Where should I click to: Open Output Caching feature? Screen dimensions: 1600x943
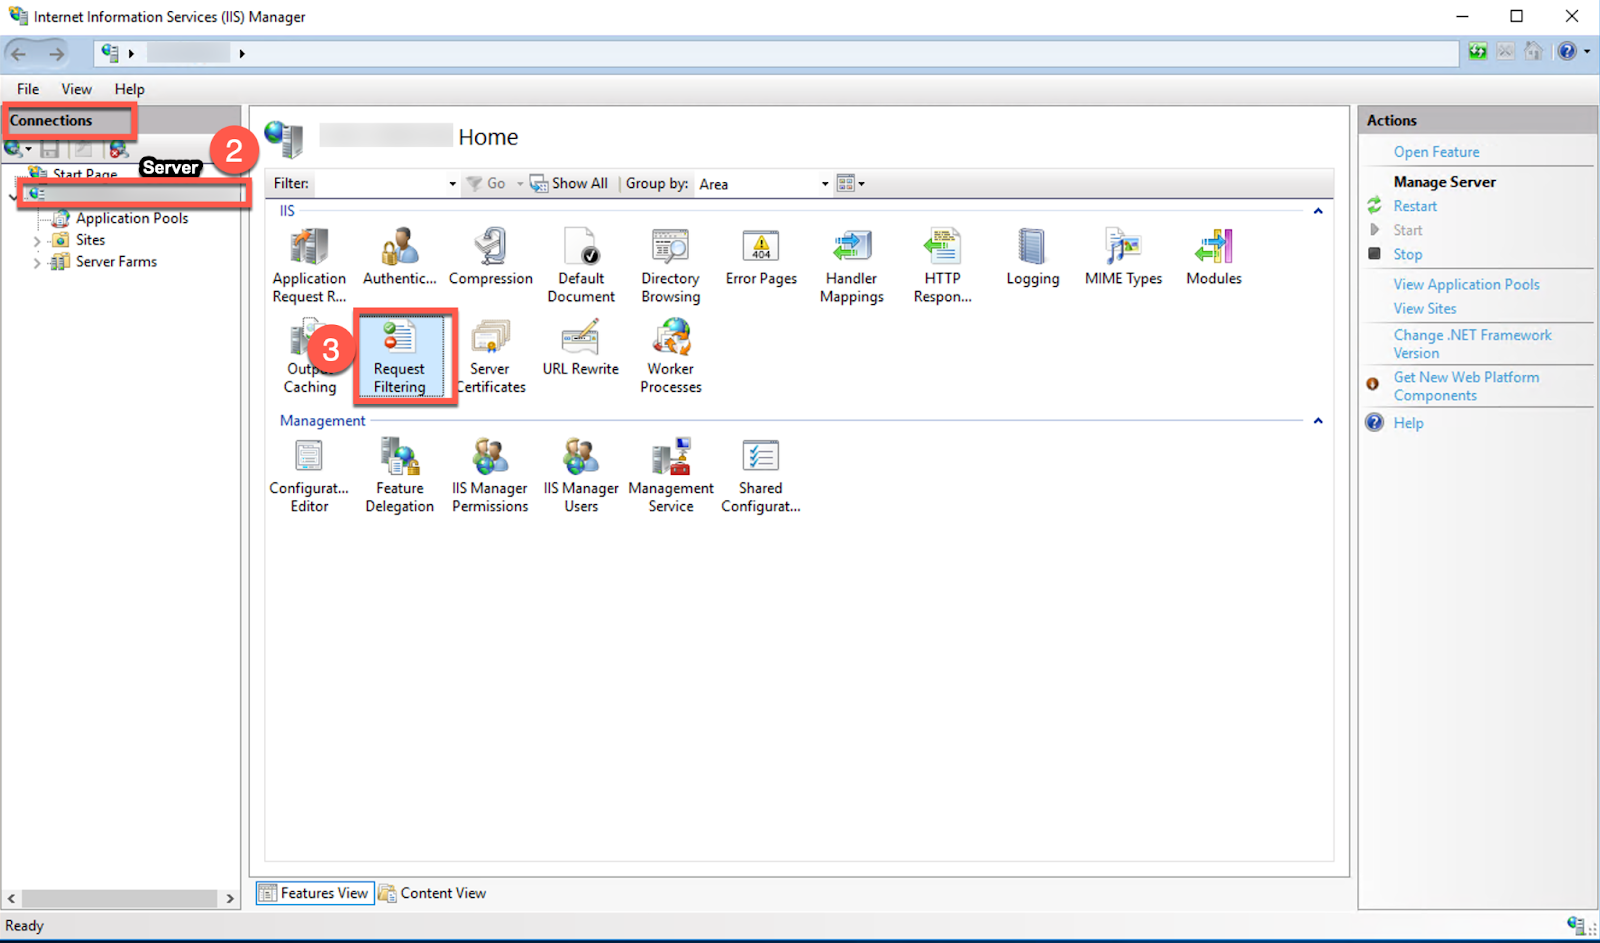coord(309,356)
